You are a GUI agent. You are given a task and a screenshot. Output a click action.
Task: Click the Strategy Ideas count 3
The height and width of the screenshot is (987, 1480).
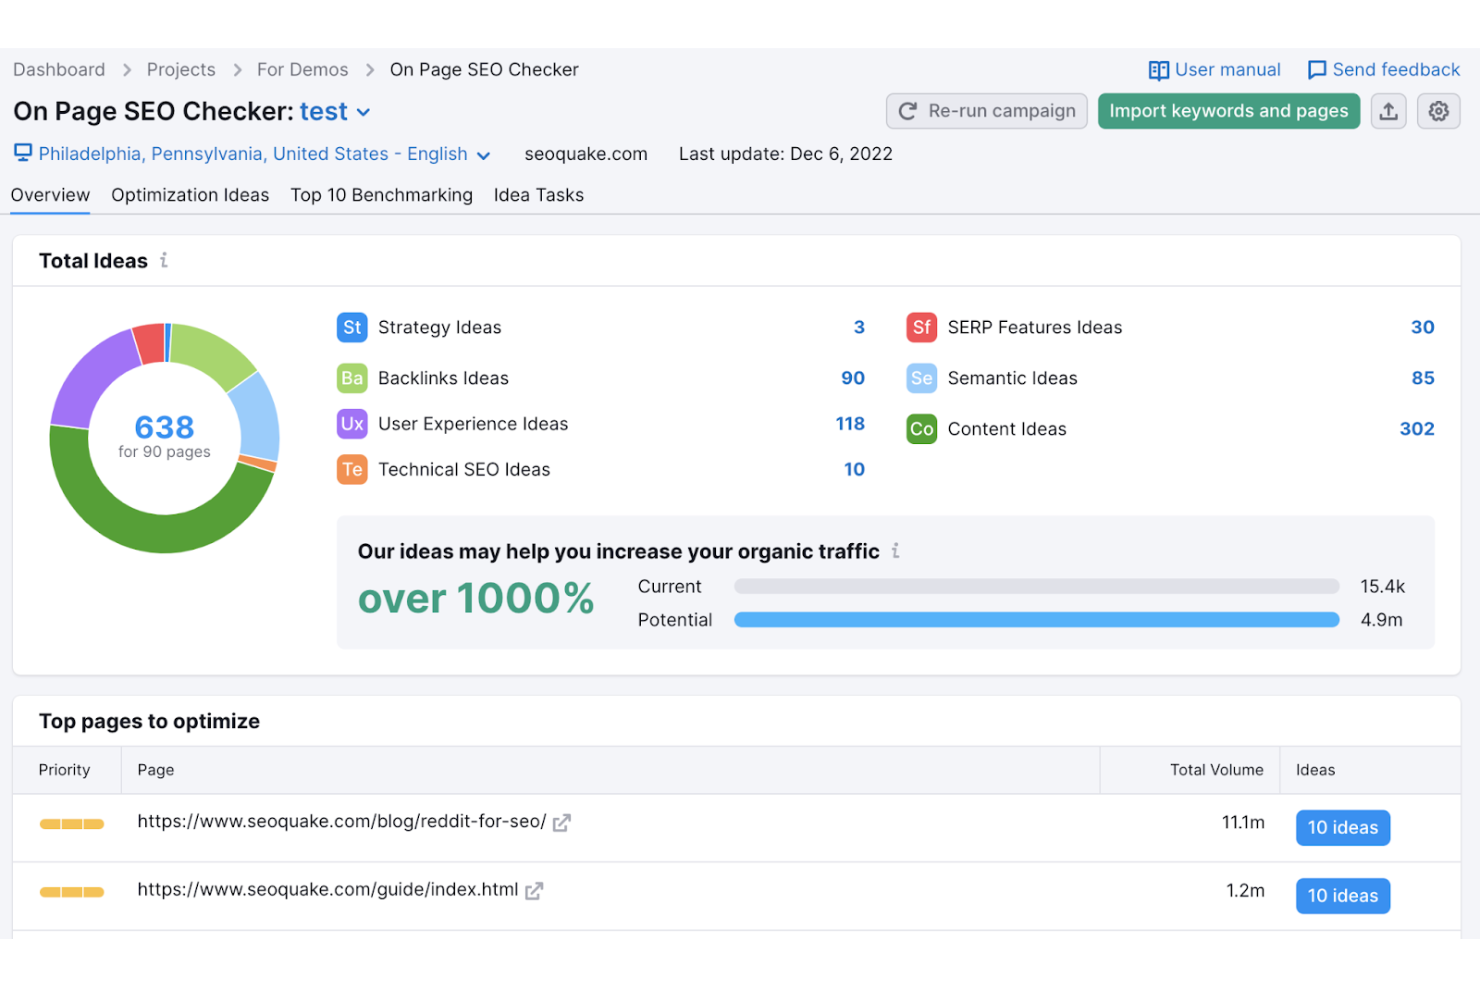[859, 327]
